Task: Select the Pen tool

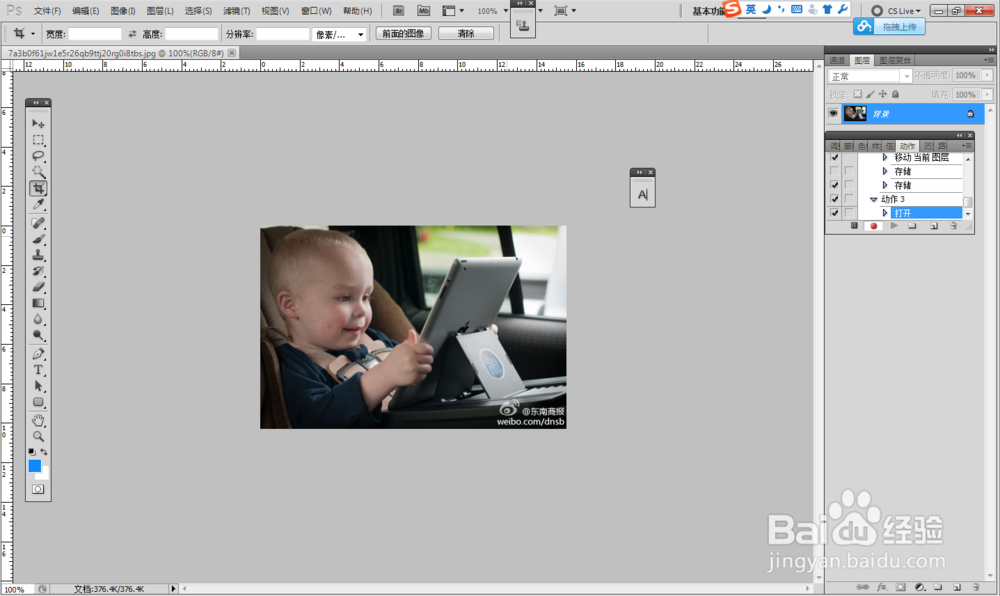Action: pyautogui.click(x=38, y=354)
